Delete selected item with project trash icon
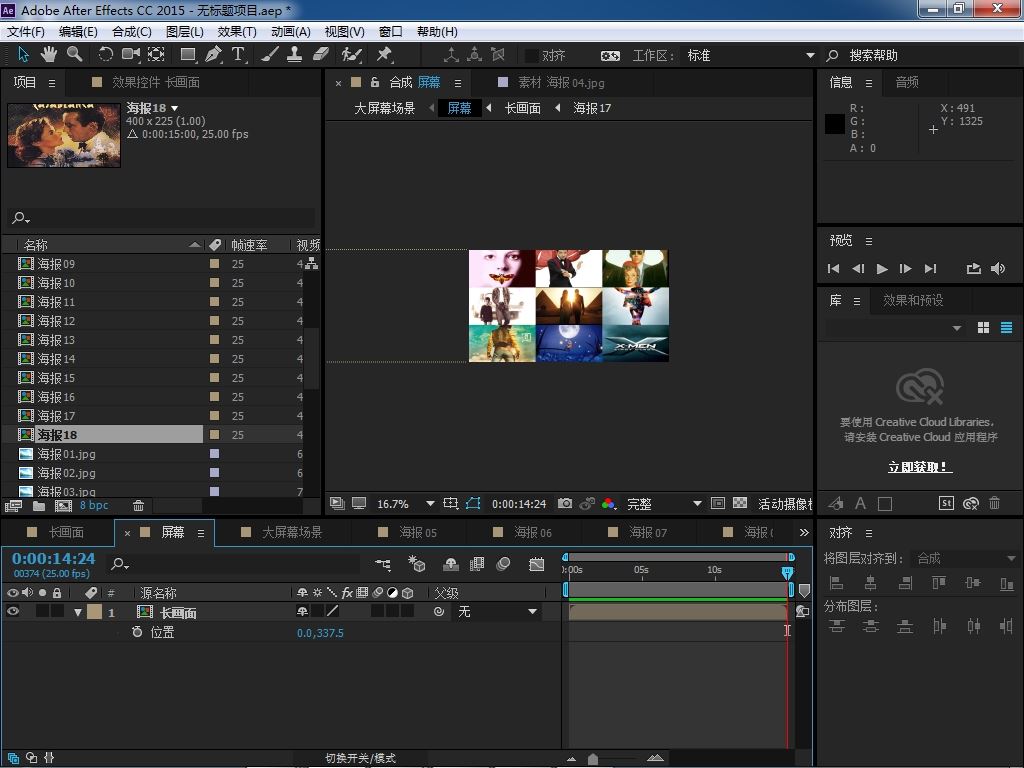 pyautogui.click(x=139, y=506)
